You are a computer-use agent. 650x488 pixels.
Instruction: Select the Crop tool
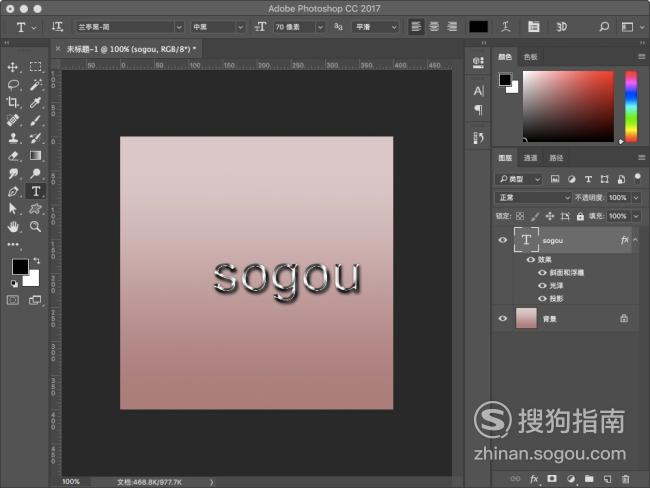[x=12, y=102]
